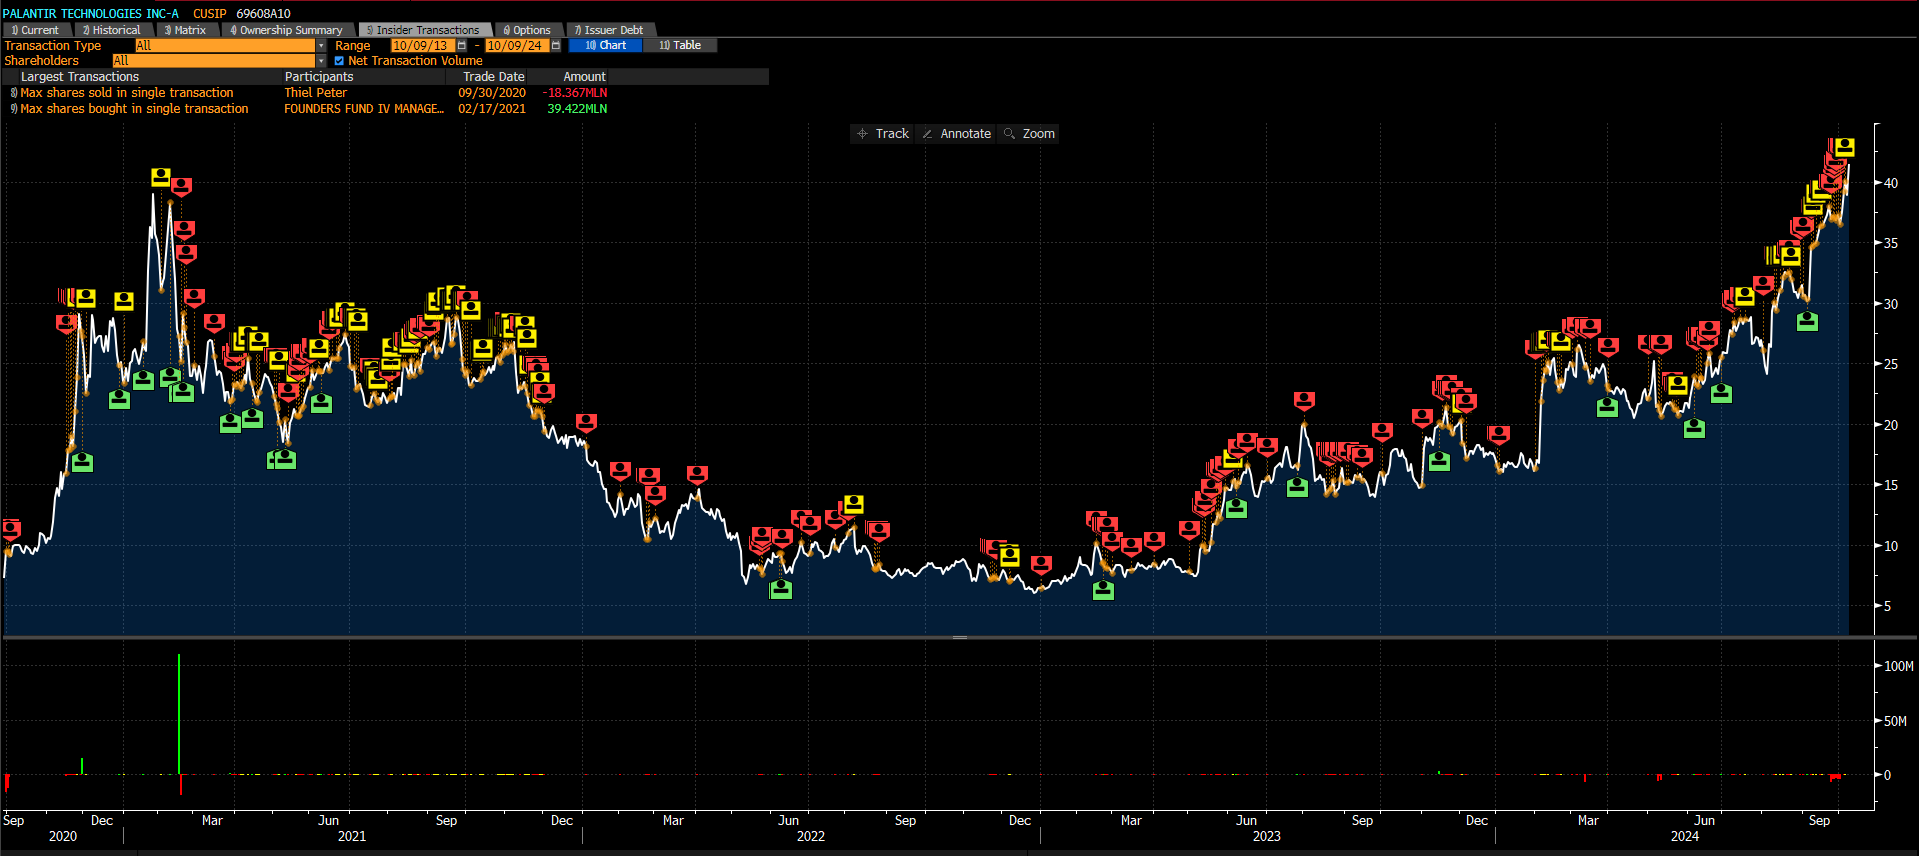Click the range end date field 10/09/24
The width and height of the screenshot is (1919, 856).
[515, 46]
